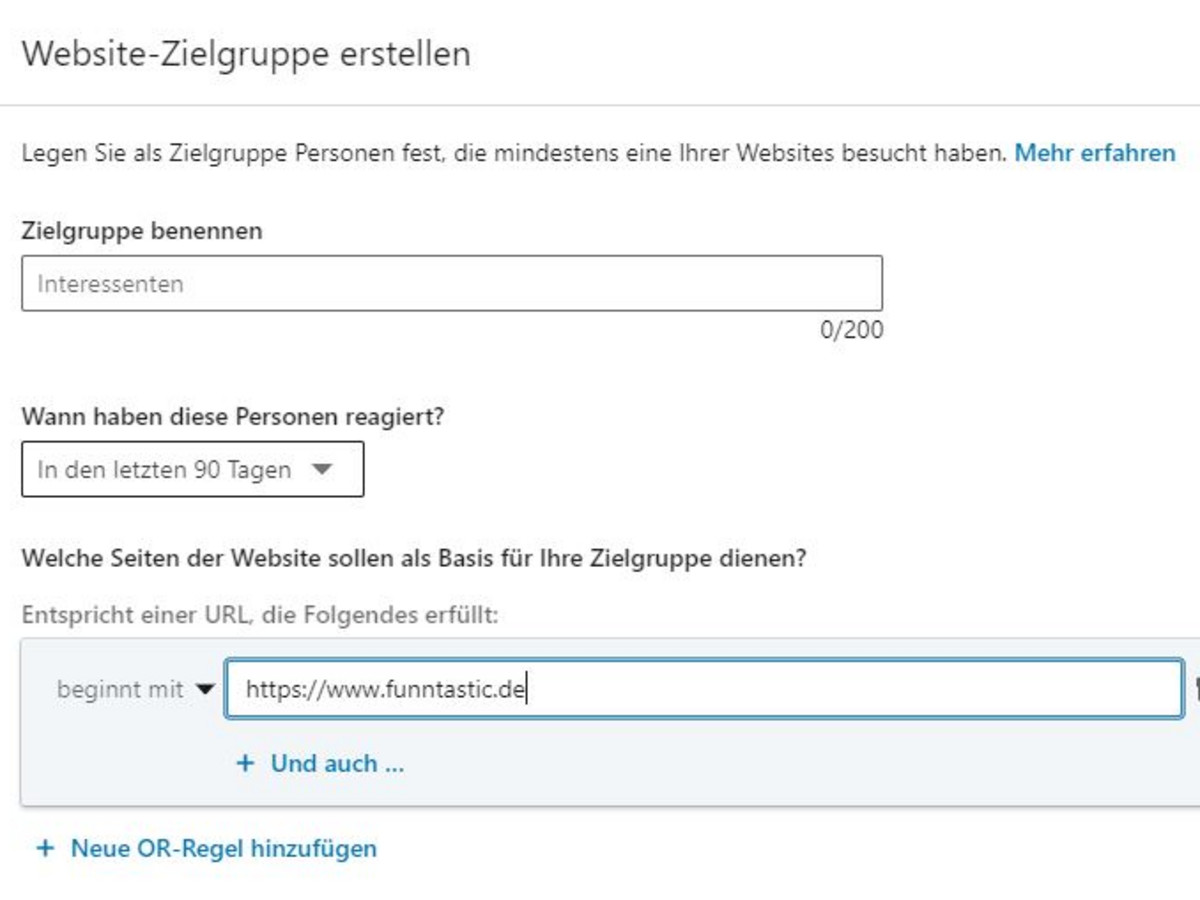The height and width of the screenshot is (900, 1200).
Task: Add another condition via 'Und auch ...'
Action: point(336,764)
